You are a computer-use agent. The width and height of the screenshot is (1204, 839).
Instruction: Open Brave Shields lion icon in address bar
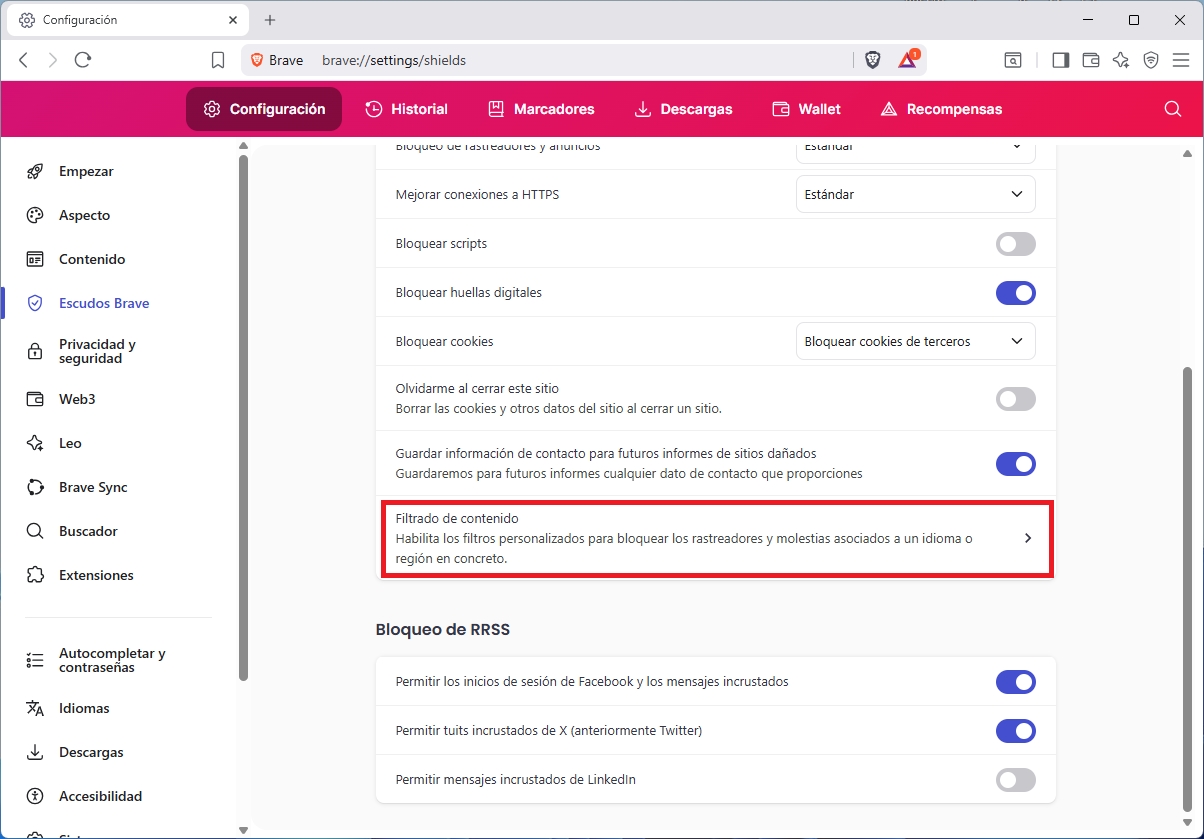[x=872, y=60]
